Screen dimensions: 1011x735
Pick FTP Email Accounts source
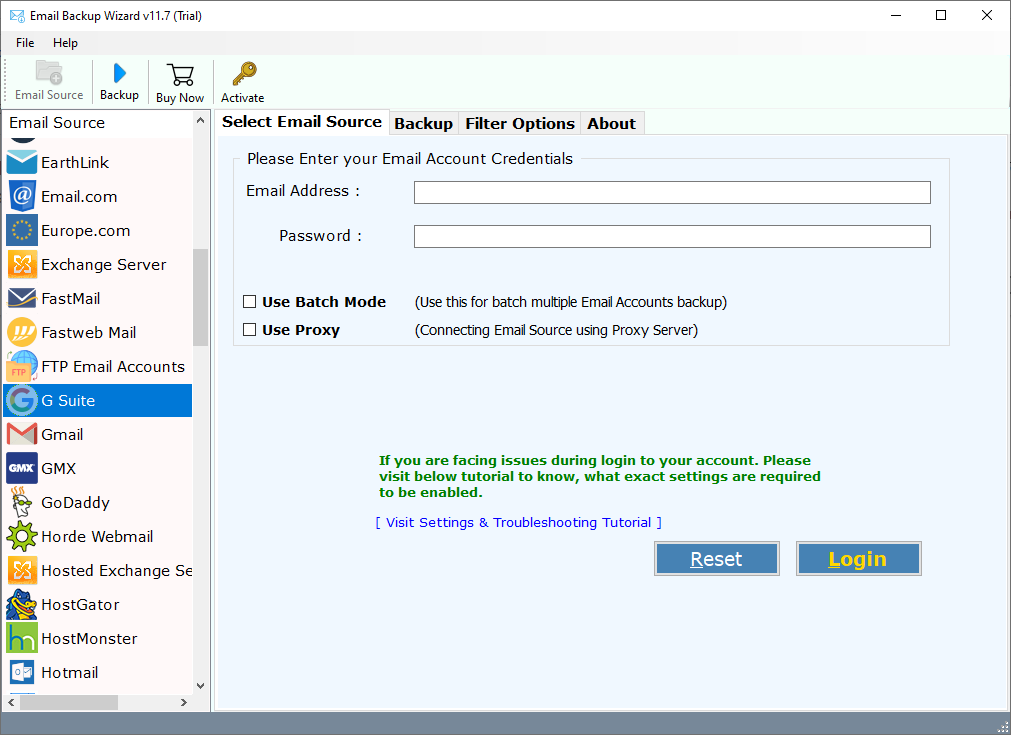click(98, 366)
